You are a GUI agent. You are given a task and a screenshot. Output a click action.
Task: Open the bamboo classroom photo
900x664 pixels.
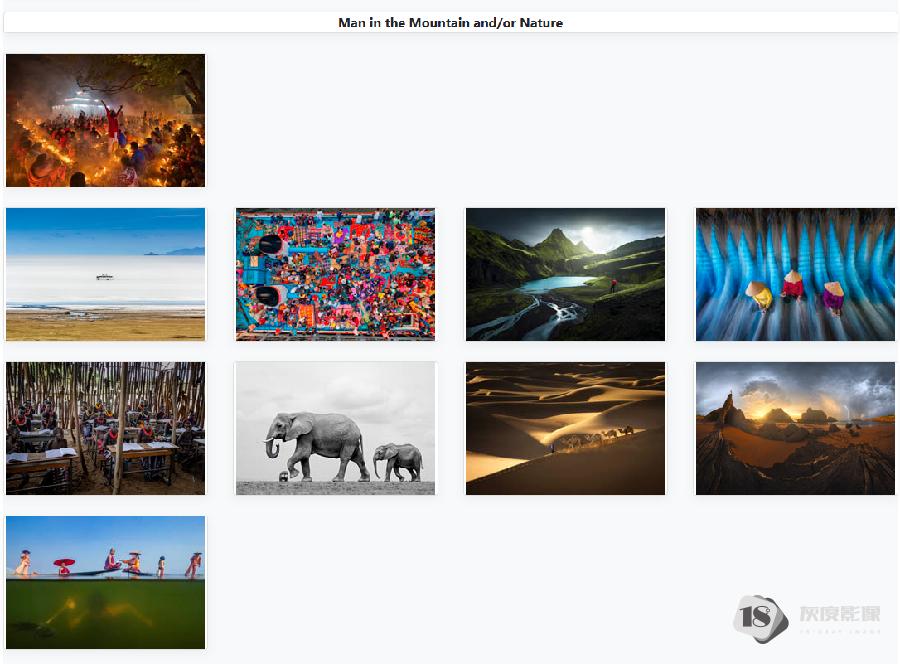(x=105, y=428)
